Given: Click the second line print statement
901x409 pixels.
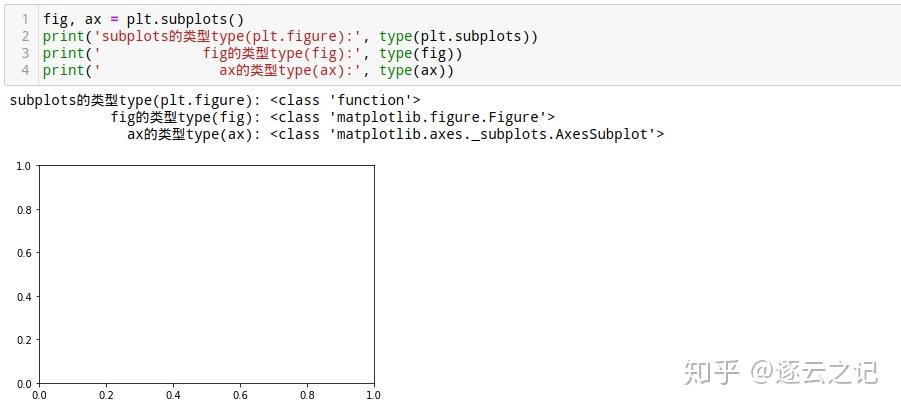Looking at the screenshot, I should pyautogui.click(x=290, y=37).
